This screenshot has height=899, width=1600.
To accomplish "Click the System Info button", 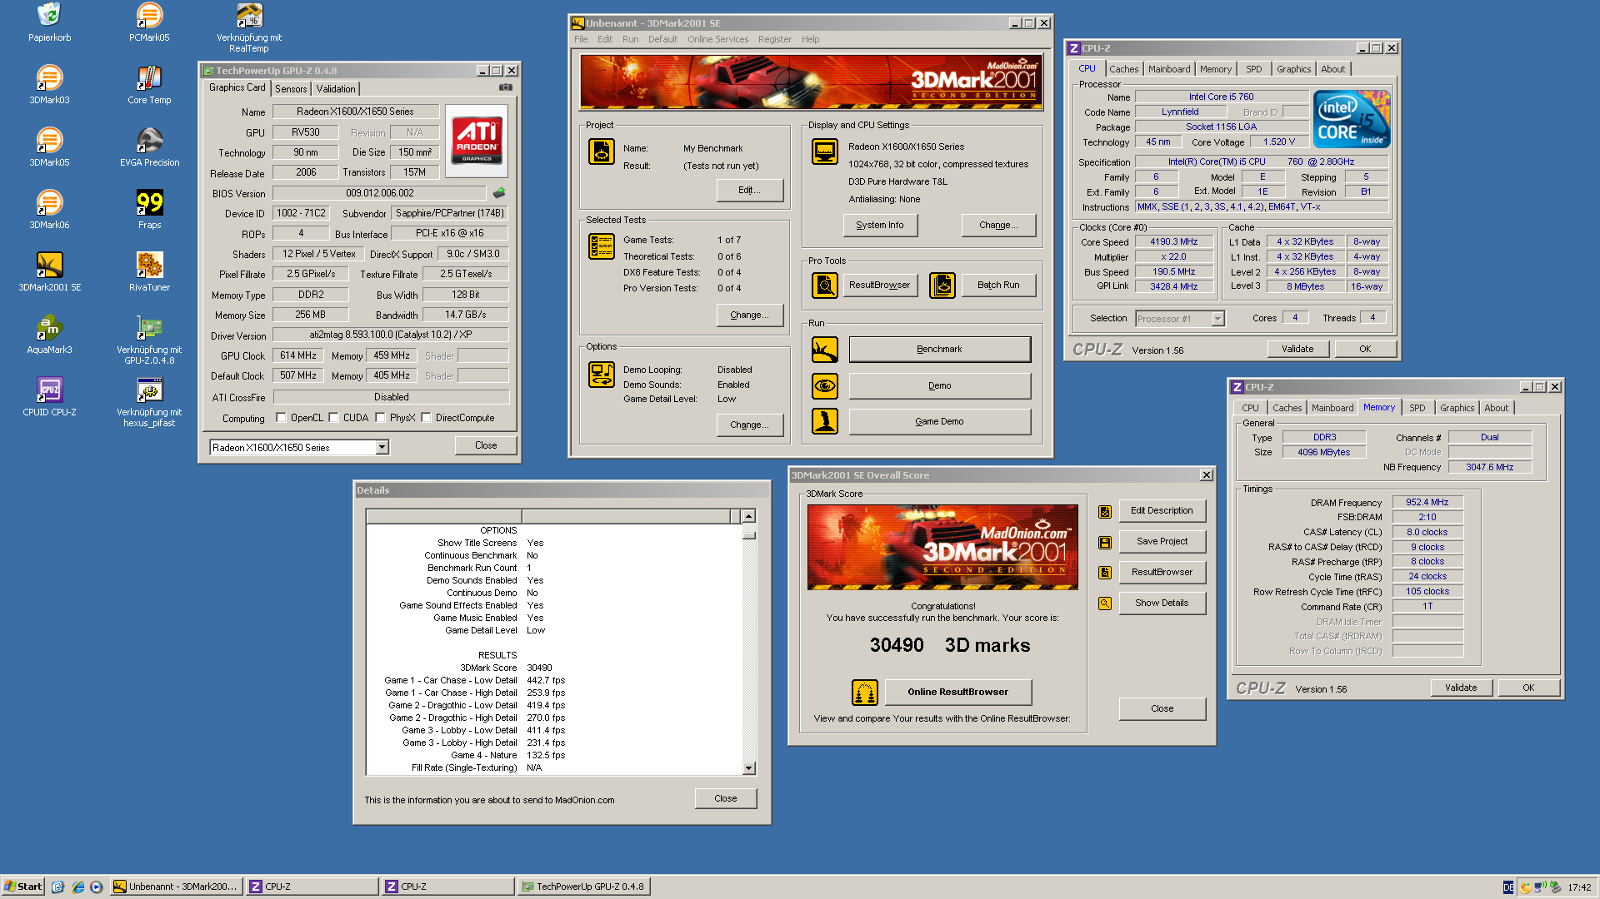I will click(x=880, y=225).
